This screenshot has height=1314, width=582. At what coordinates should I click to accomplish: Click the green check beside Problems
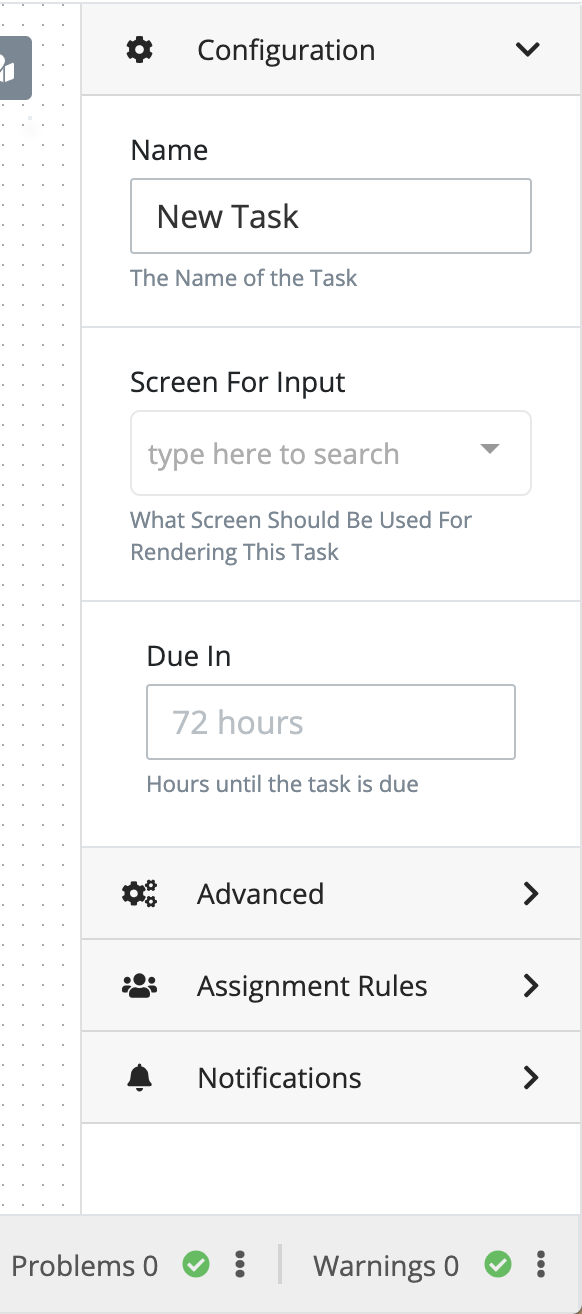click(x=195, y=1265)
